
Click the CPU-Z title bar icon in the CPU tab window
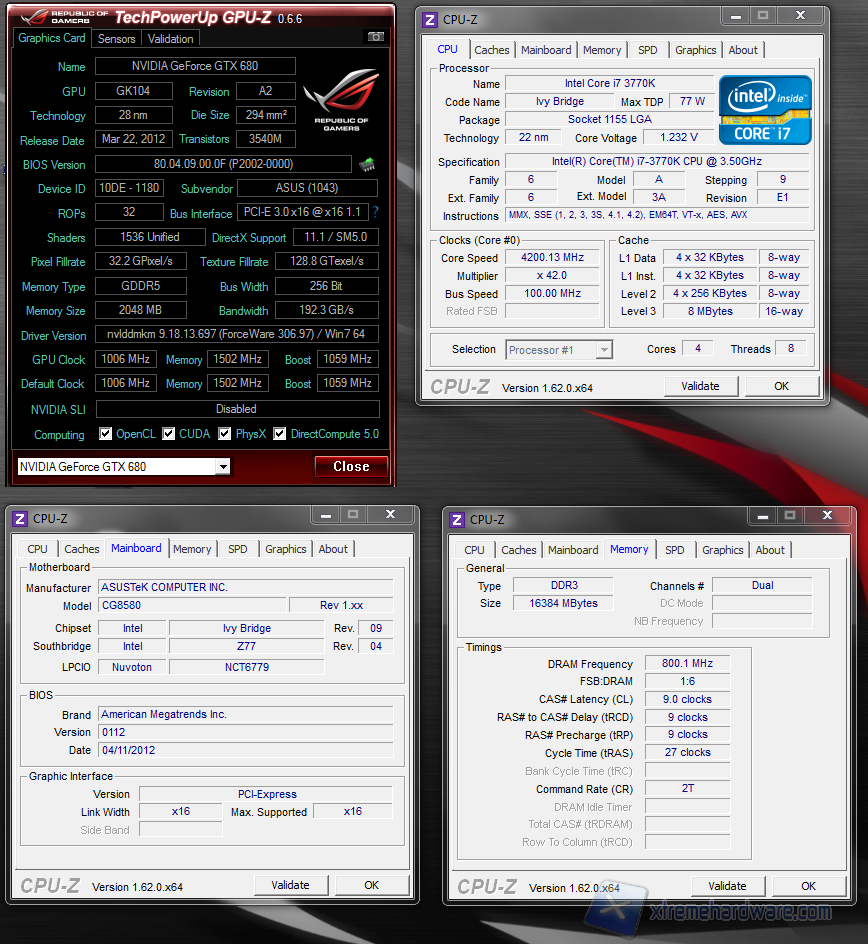(x=430, y=20)
